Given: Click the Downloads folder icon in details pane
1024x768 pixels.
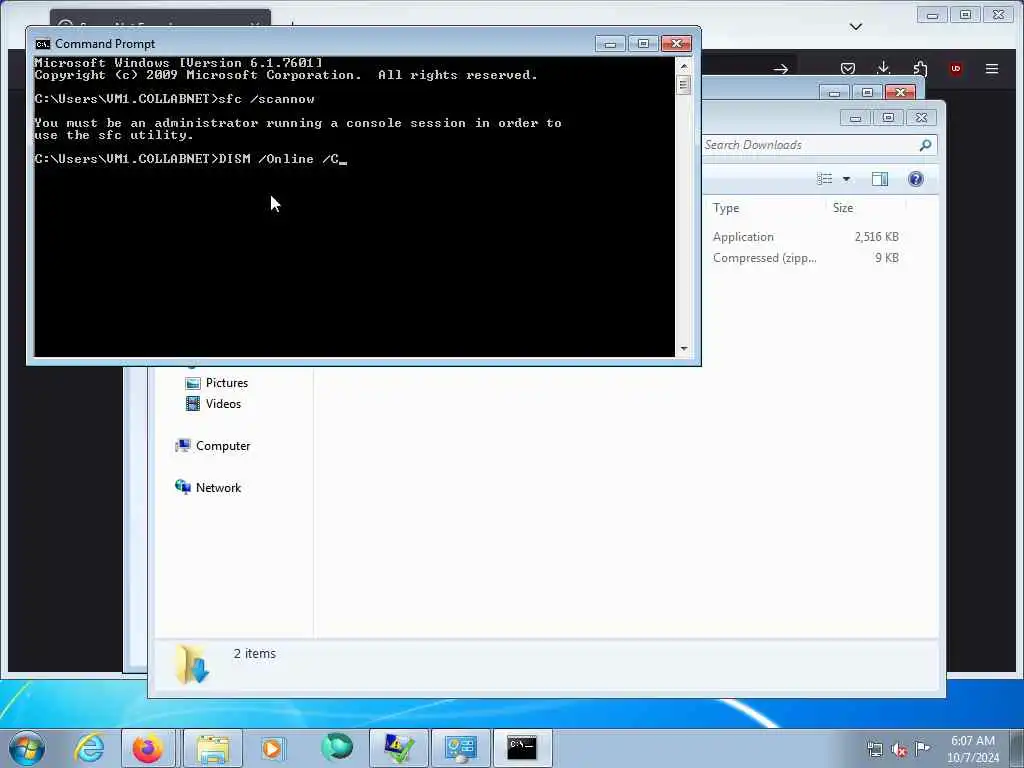Looking at the screenshot, I should (192, 664).
